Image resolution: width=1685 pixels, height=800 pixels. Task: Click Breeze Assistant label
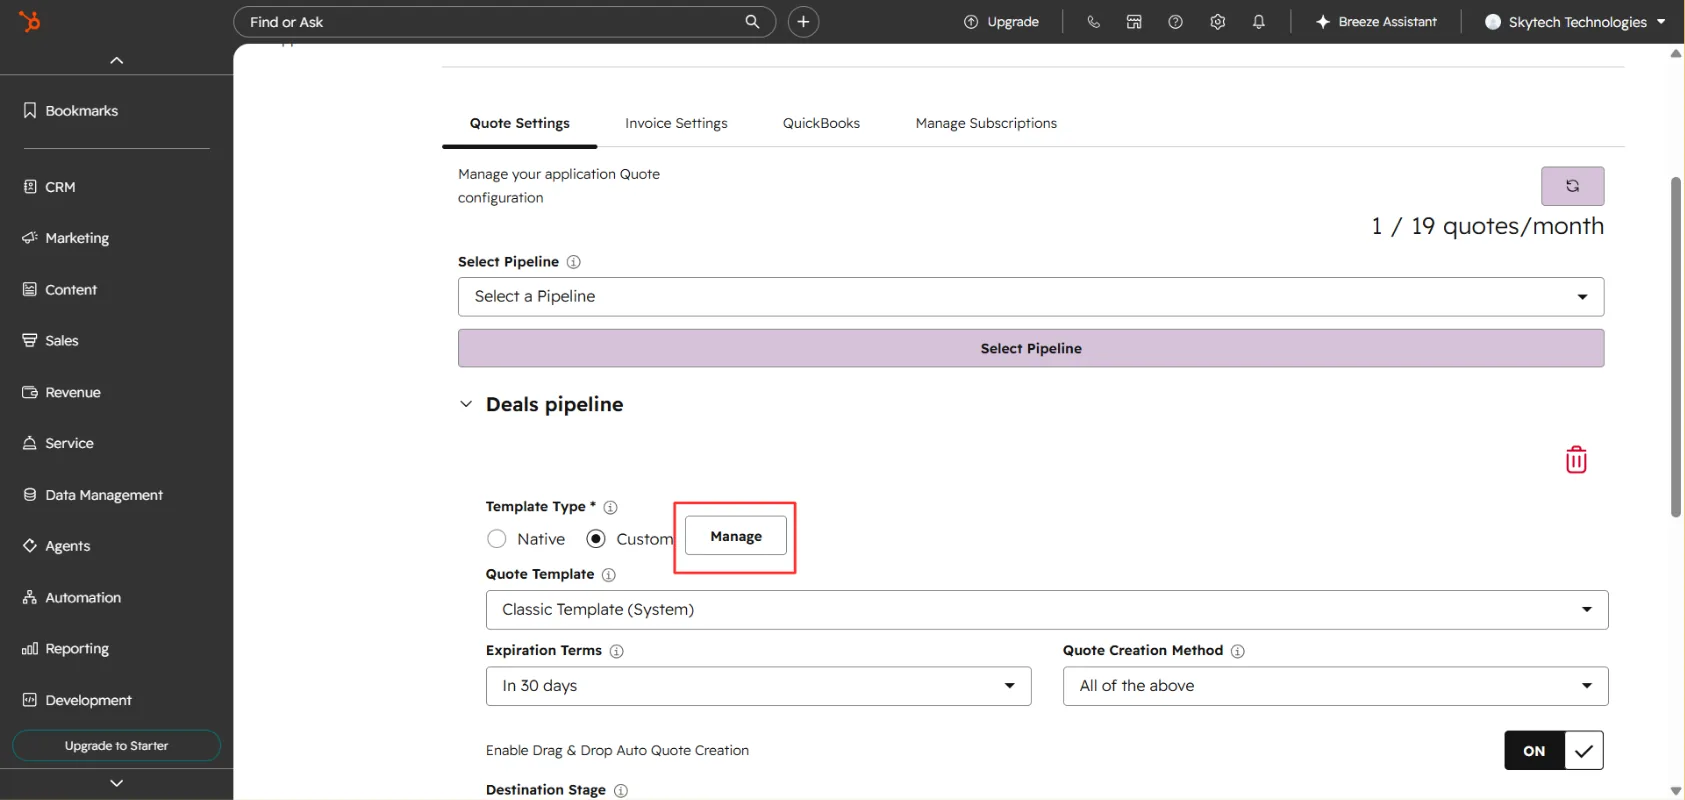(1387, 22)
